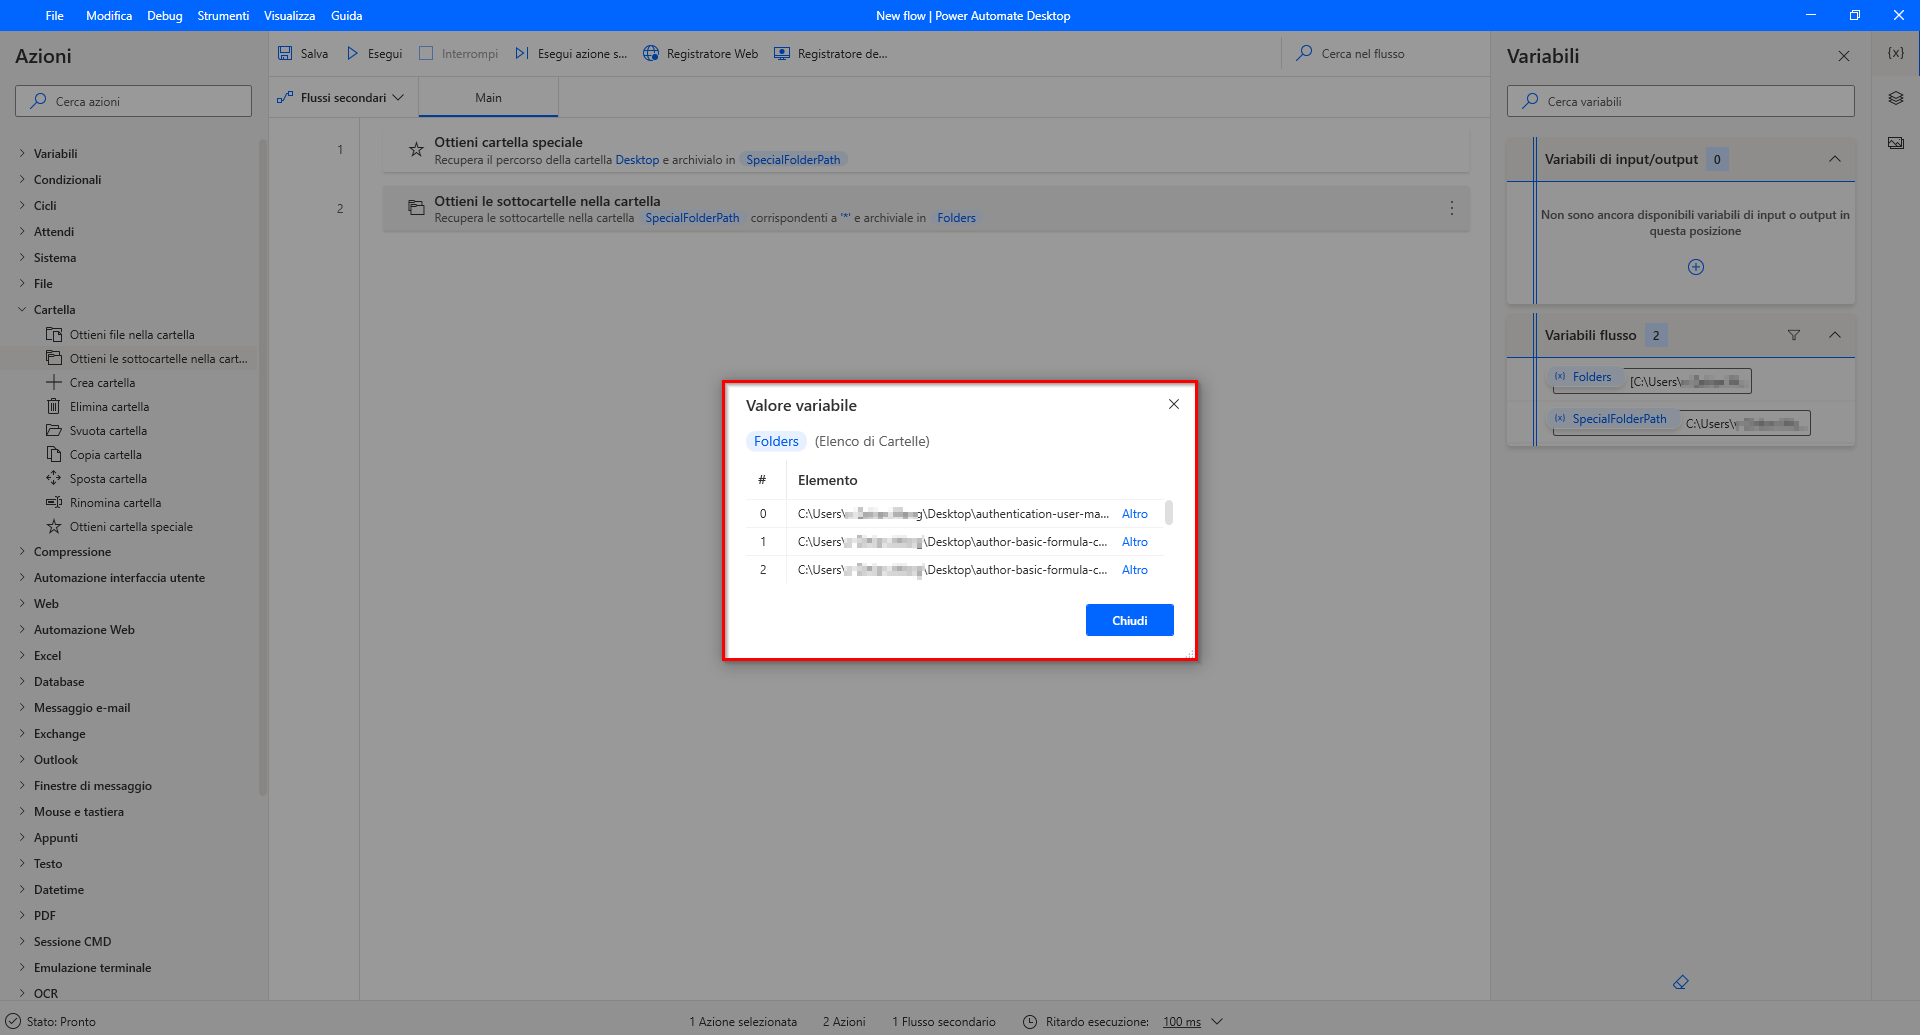Collapse the Cartella actions group

point(22,310)
